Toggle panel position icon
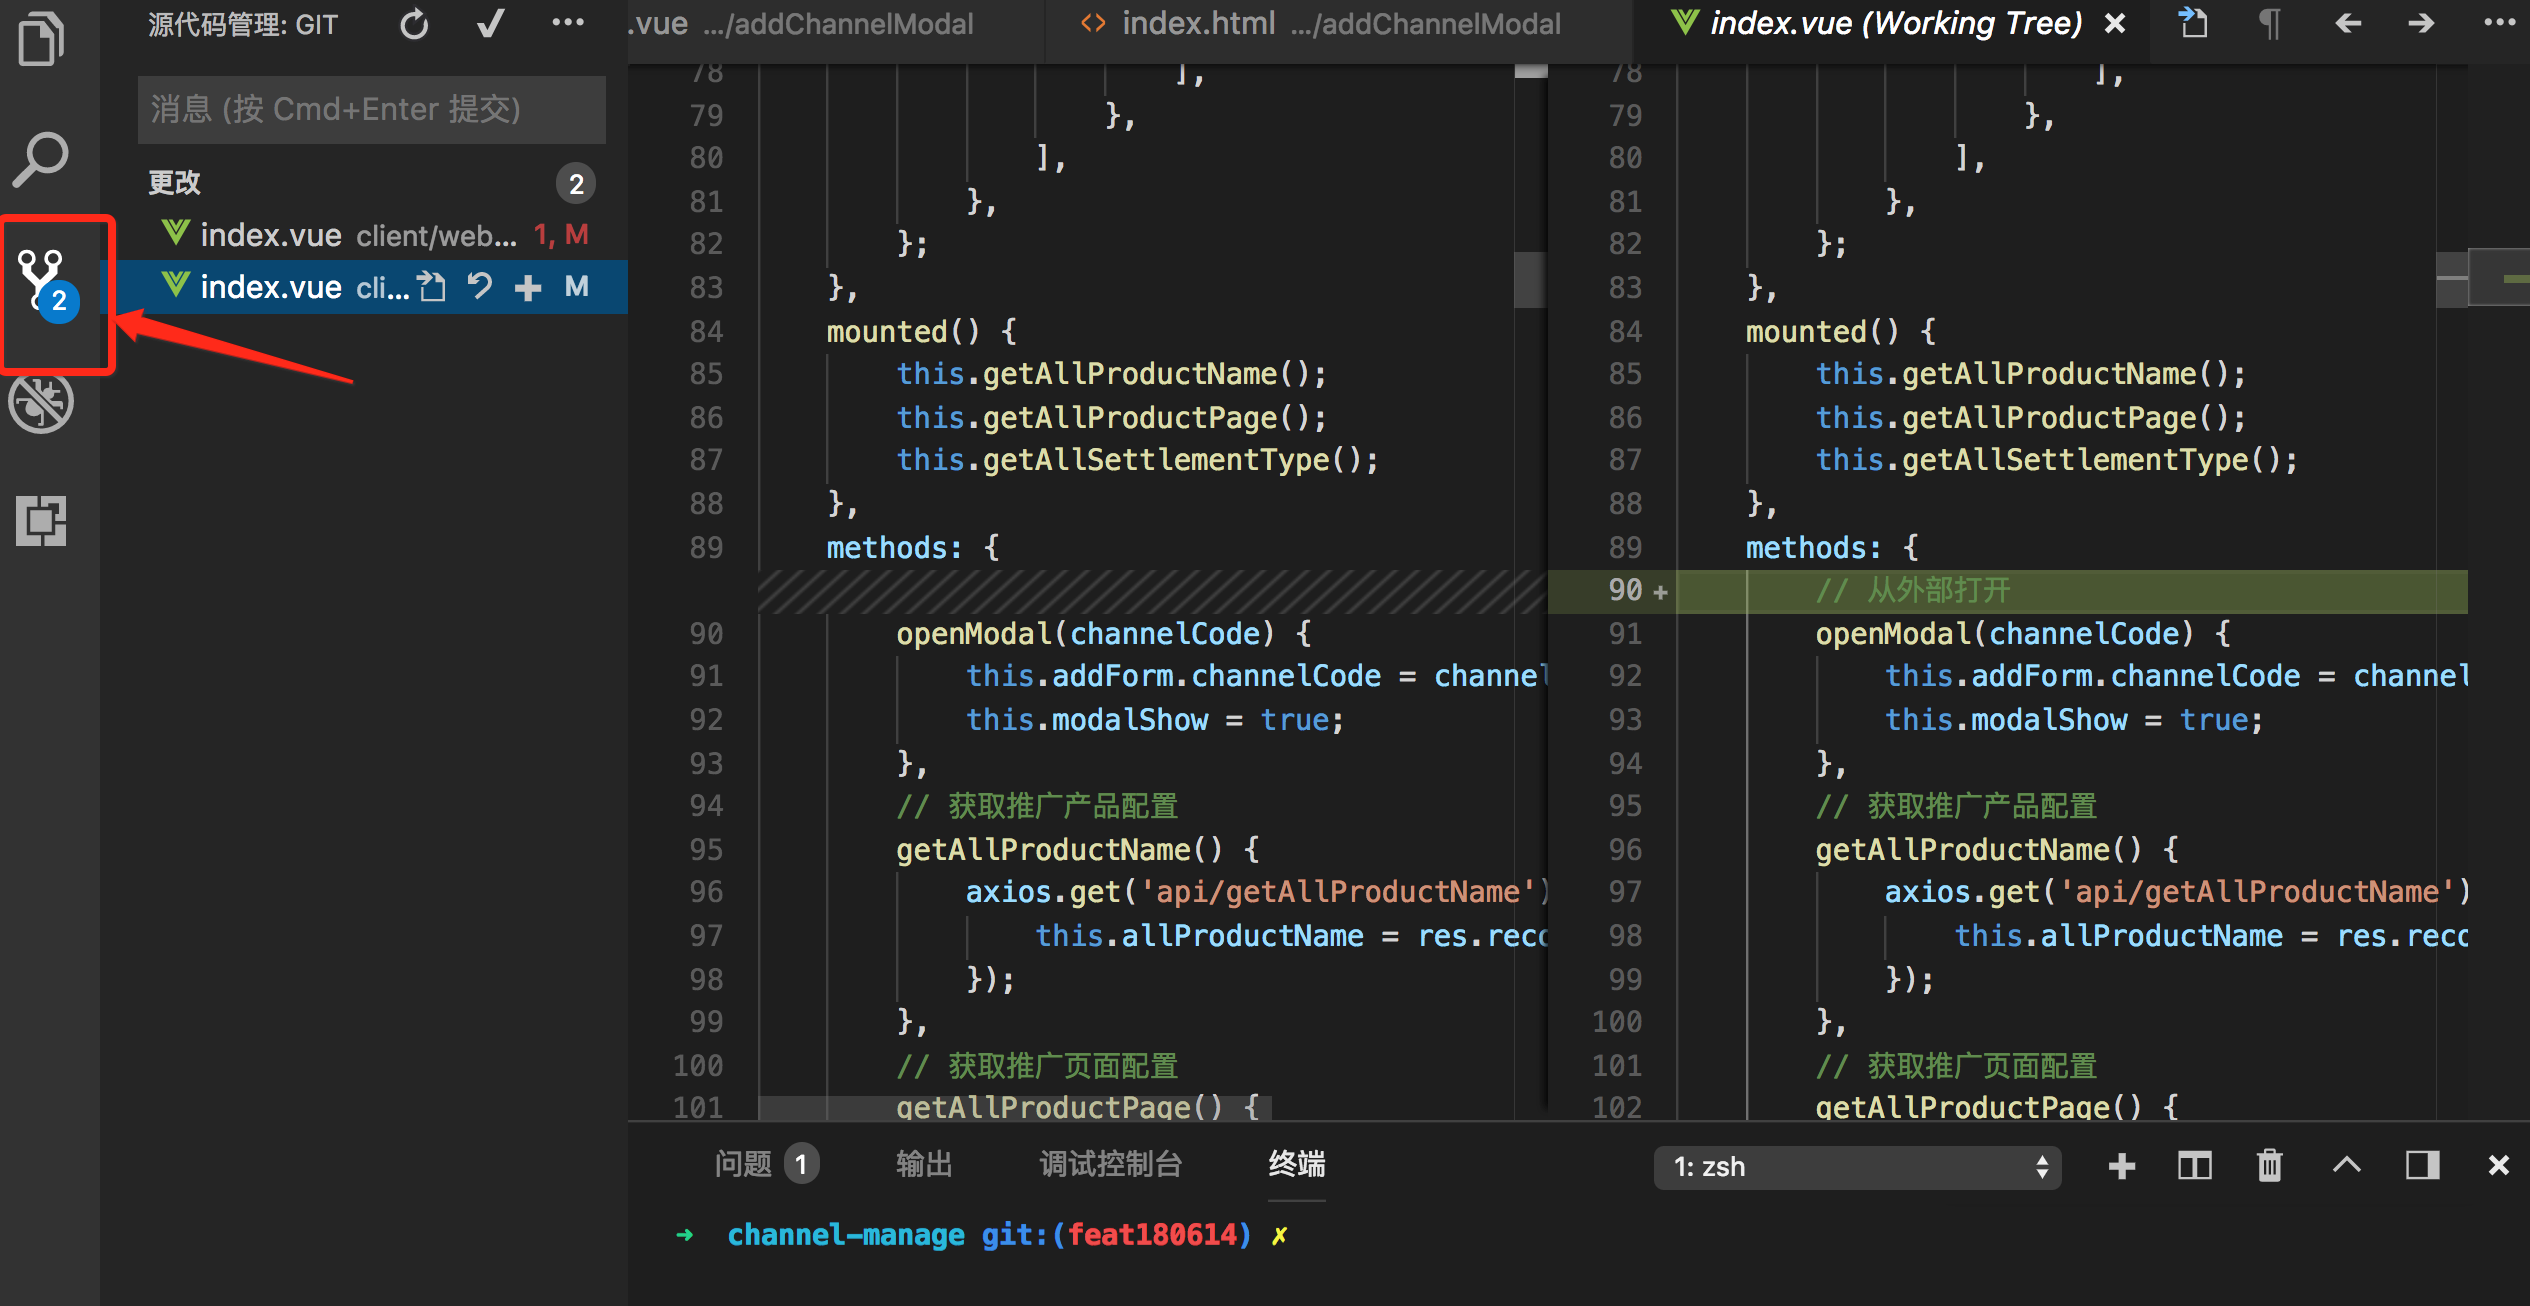This screenshot has width=2530, height=1306. point(2422,1166)
